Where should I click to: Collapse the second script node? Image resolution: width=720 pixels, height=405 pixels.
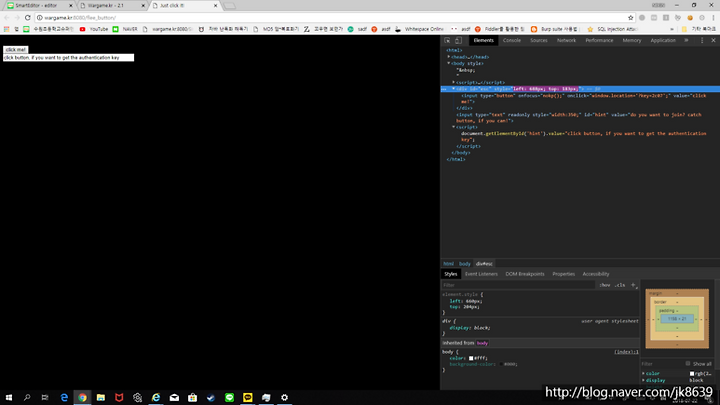click(x=454, y=127)
